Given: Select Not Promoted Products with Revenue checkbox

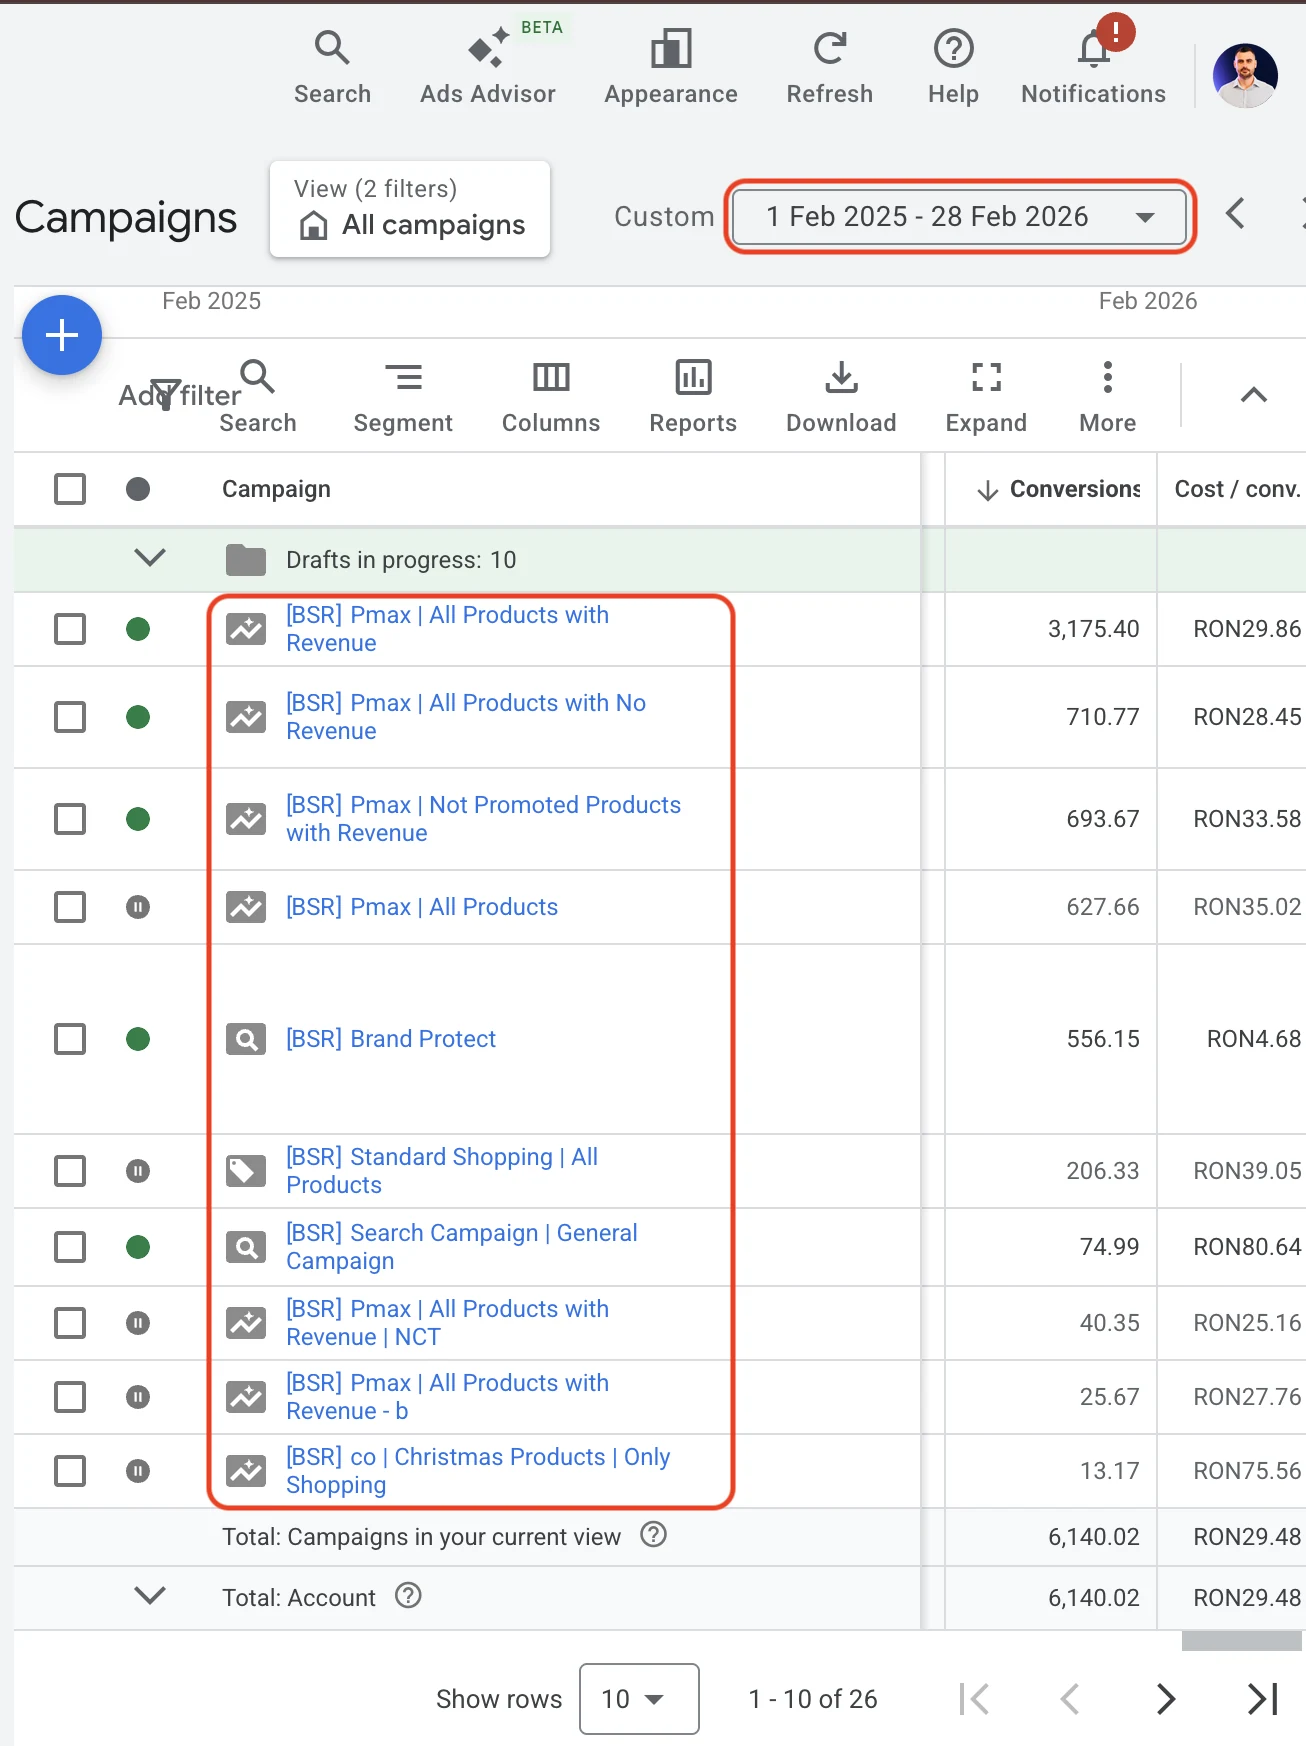Looking at the screenshot, I should (70, 819).
